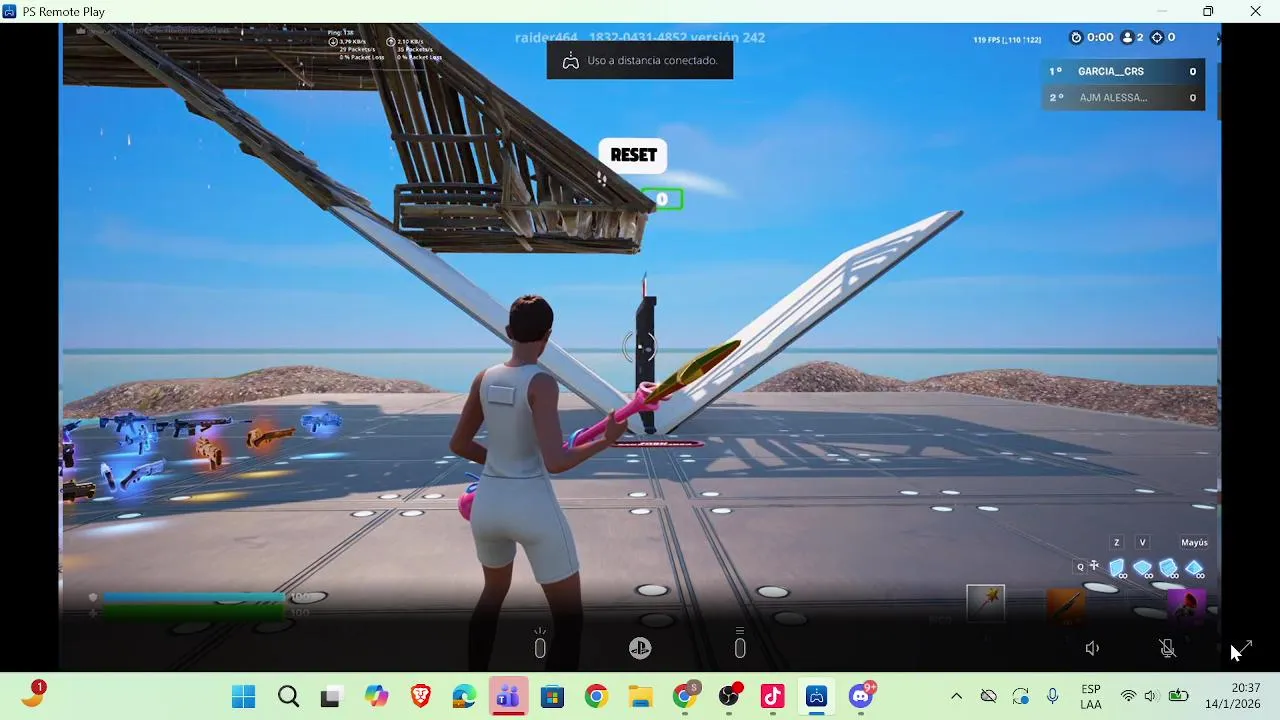
Task: Select the stairs building piece icon
Action: pyautogui.click(x=1168, y=568)
